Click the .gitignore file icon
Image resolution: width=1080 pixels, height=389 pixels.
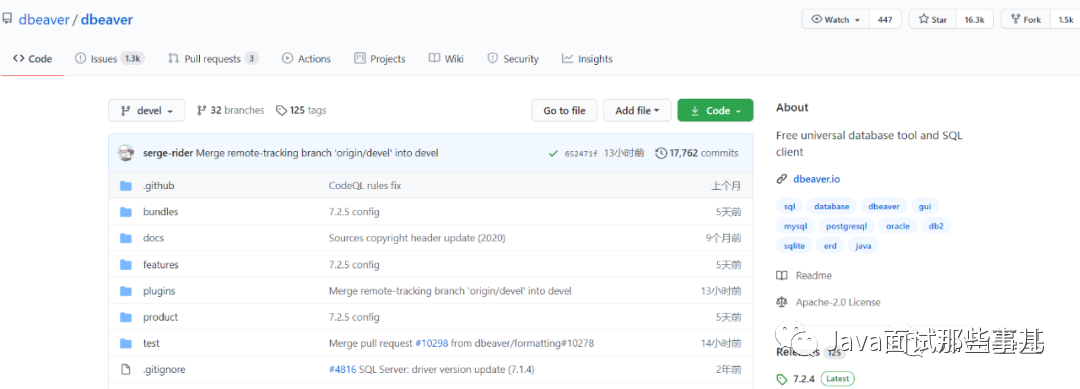point(125,370)
